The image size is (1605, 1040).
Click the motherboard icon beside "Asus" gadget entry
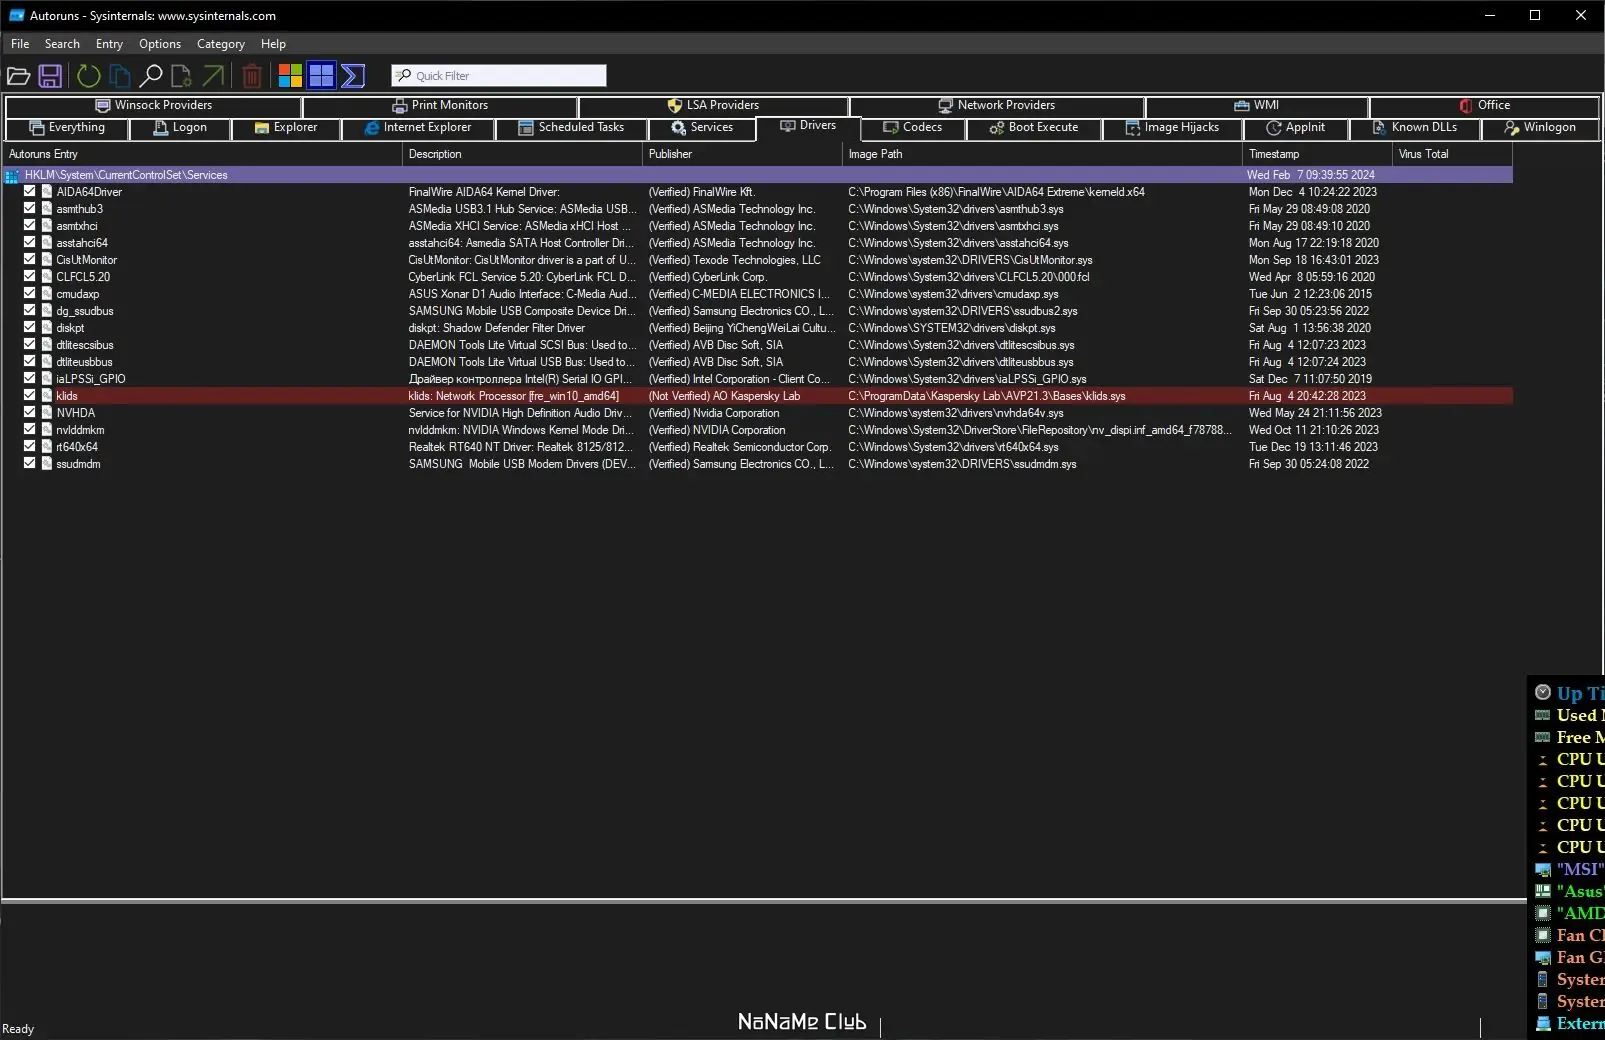pyautogui.click(x=1543, y=891)
